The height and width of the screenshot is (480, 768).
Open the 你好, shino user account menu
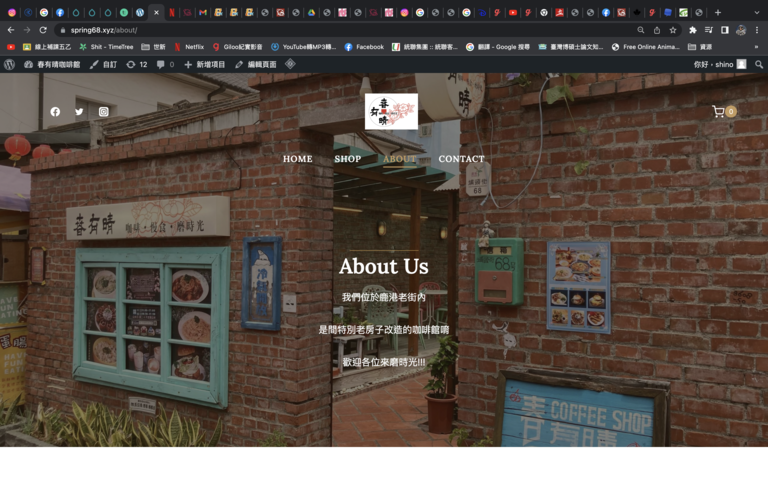(x=719, y=64)
